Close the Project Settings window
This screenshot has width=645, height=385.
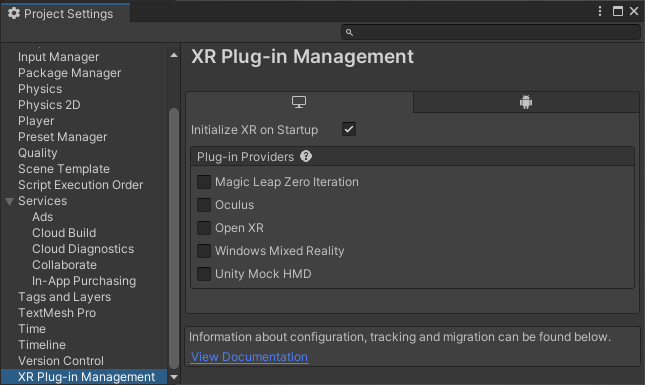(x=634, y=11)
